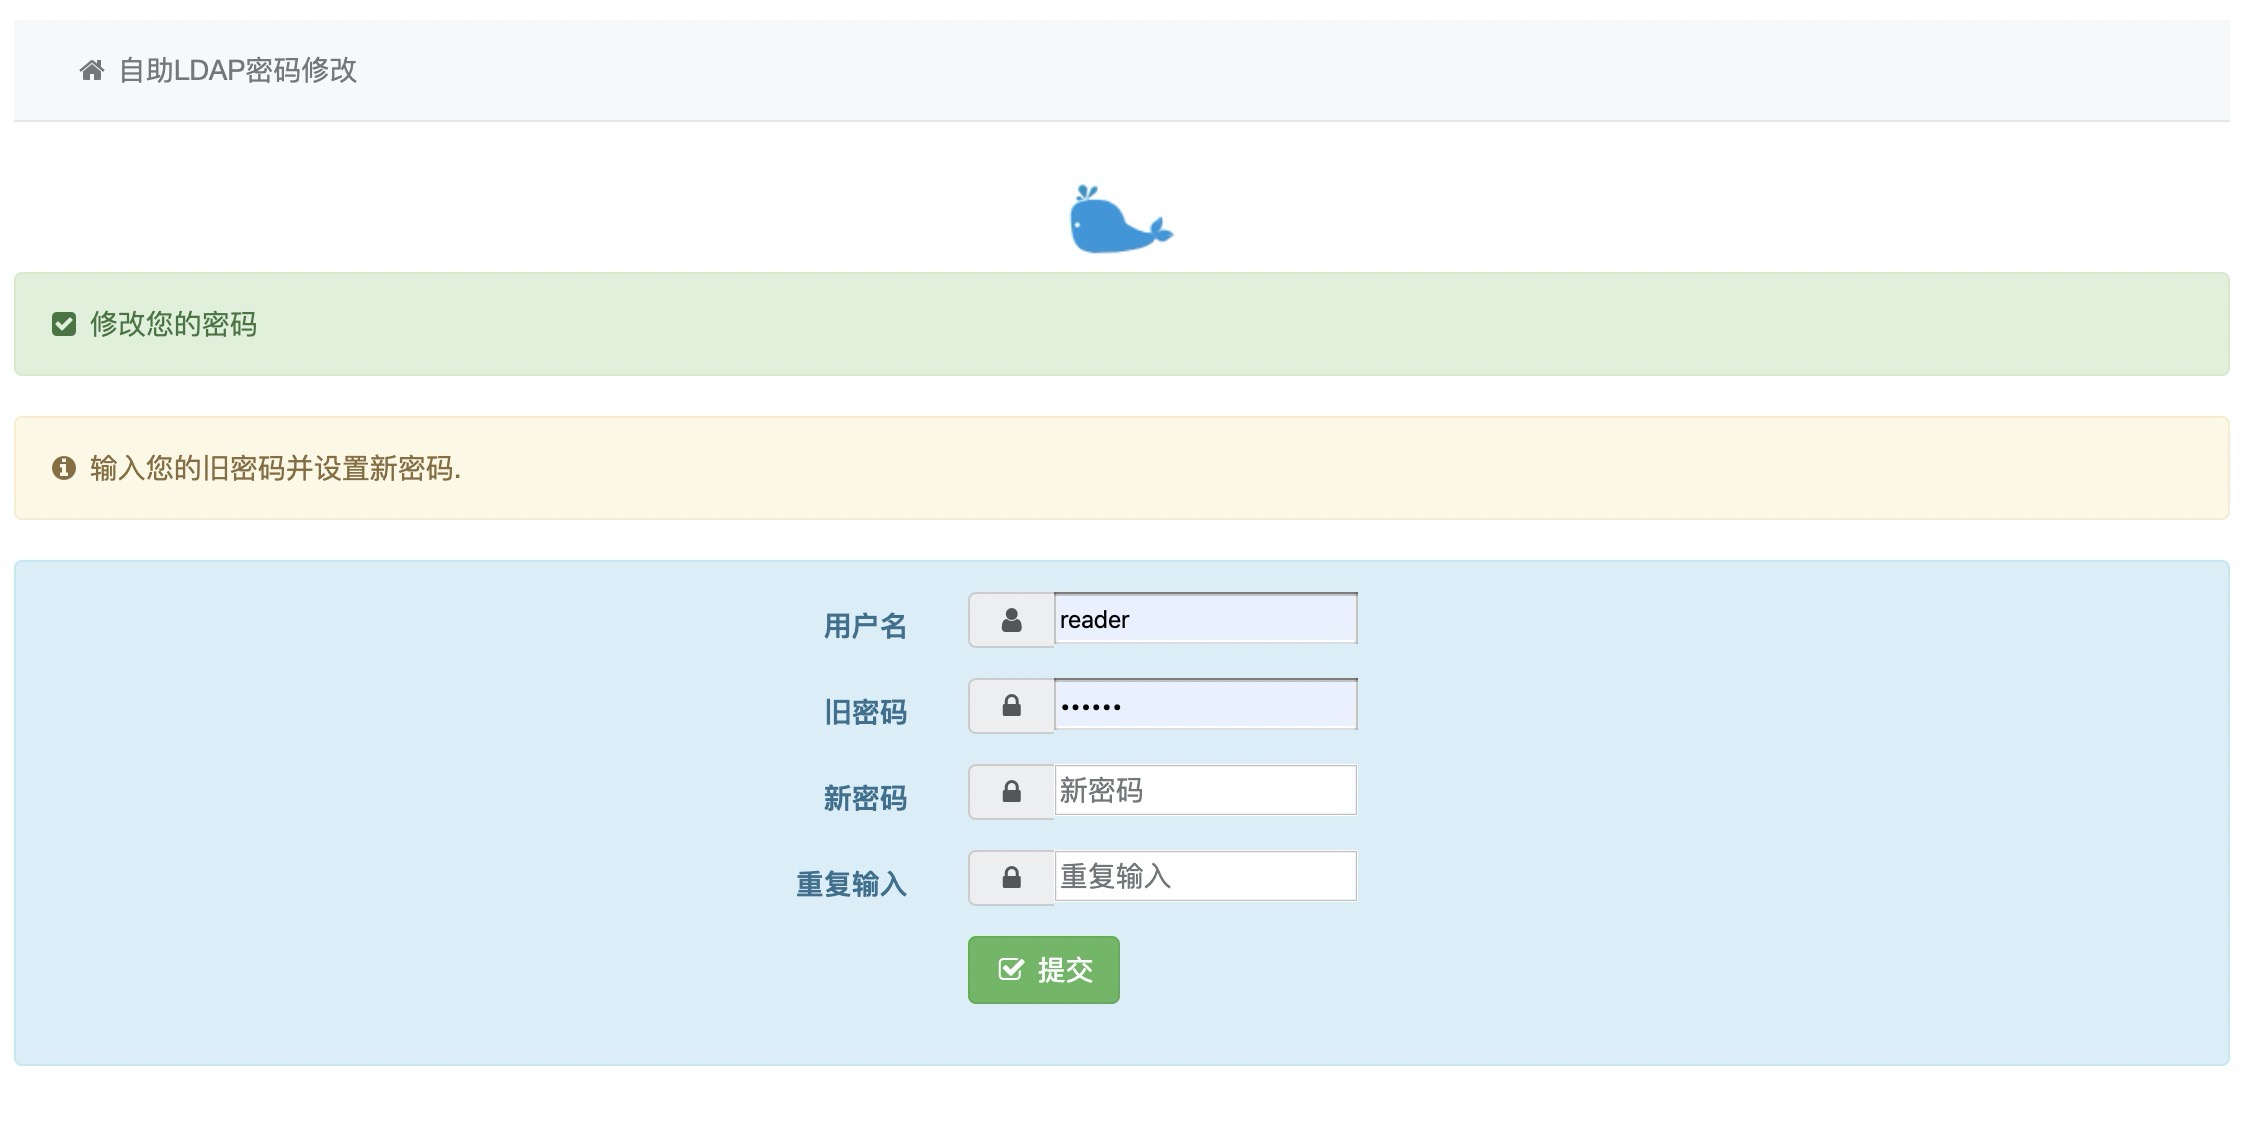Click the info icon in yellow notice

[x=64, y=468]
